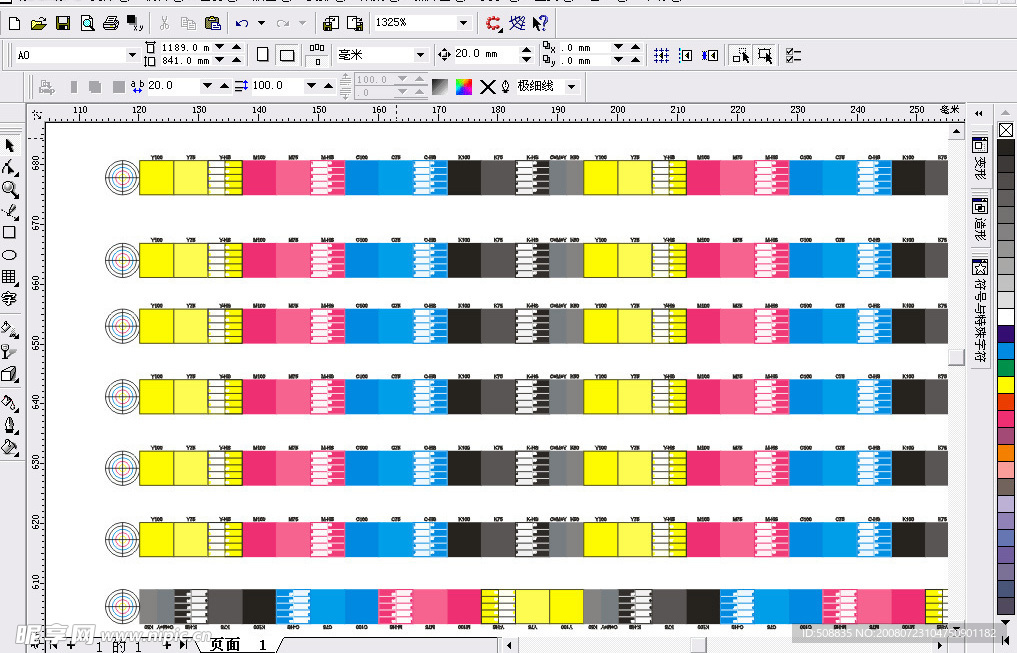Choose the Rectangle drawing tool
The height and width of the screenshot is (653, 1017).
coord(10,232)
